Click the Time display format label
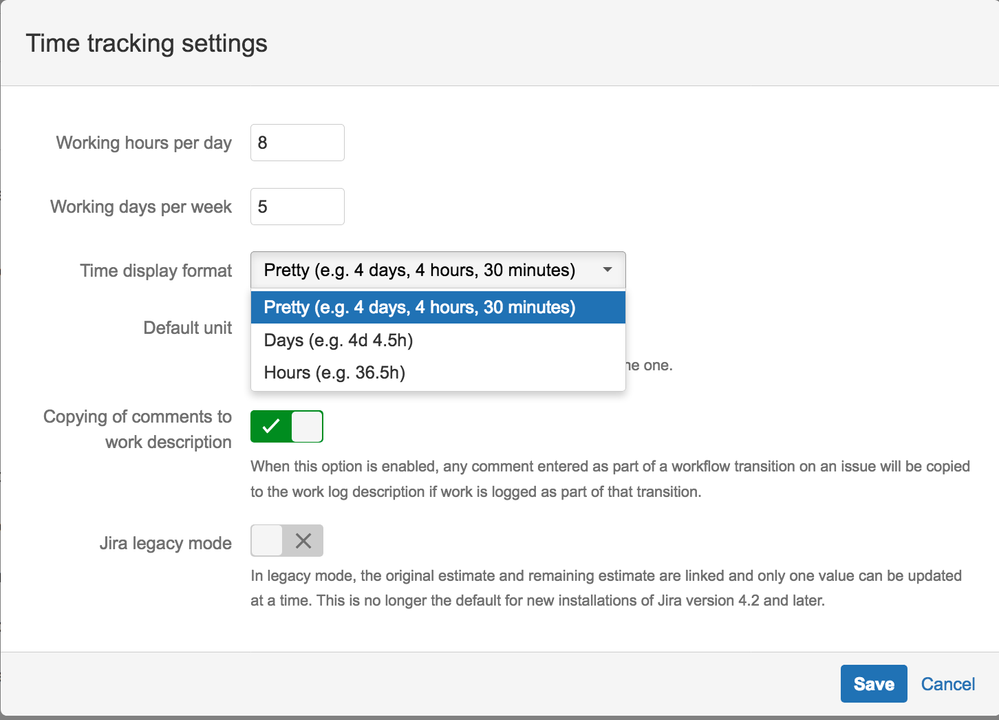The width and height of the screenshot is (999, 720). pyautogui.click(x=156, y=271)
